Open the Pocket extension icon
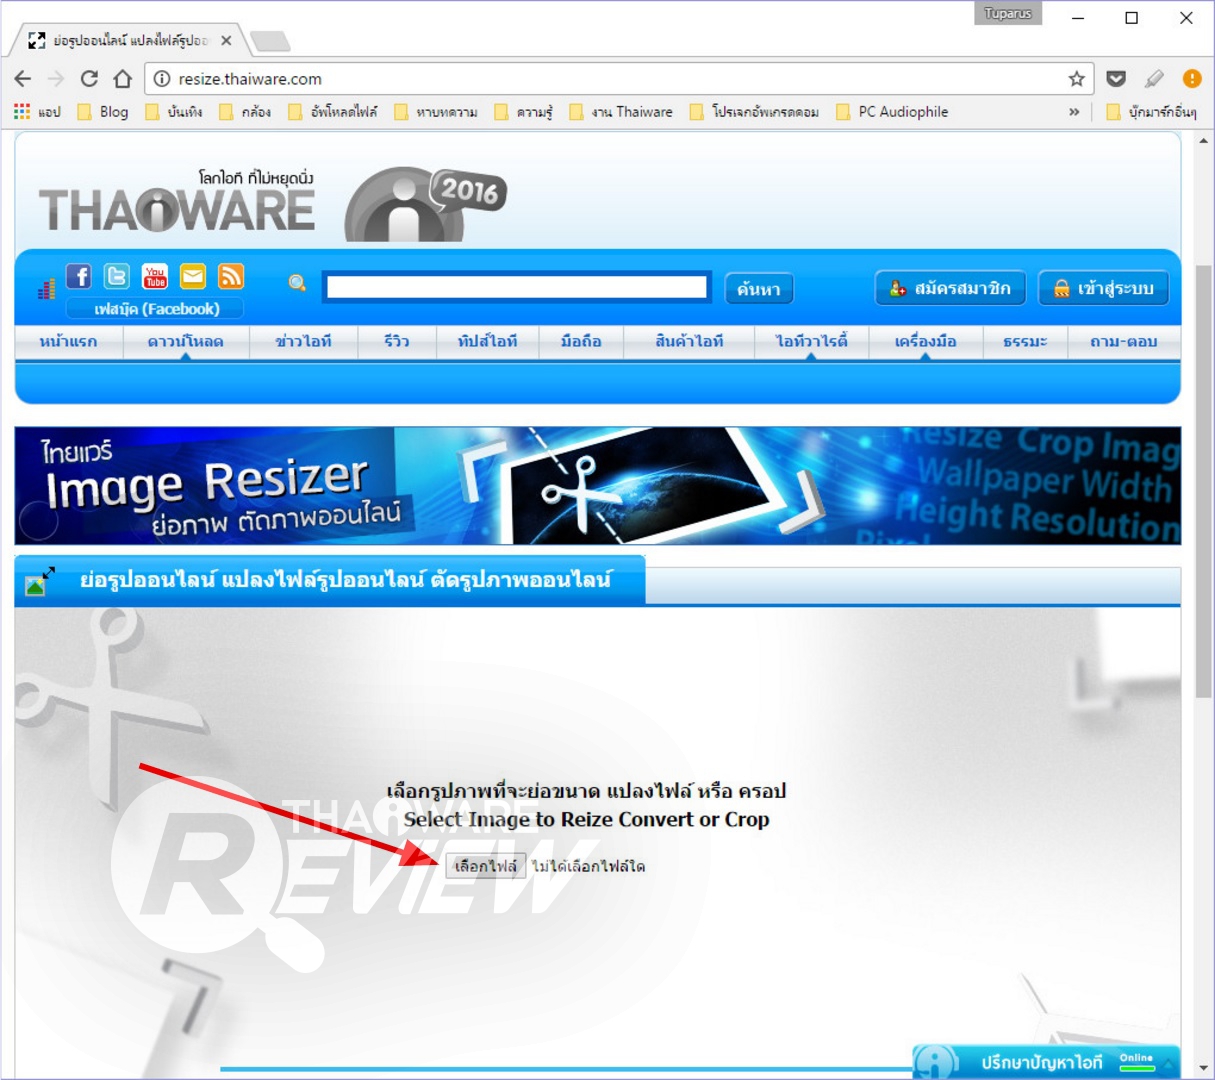 (x=1117, y=79)
